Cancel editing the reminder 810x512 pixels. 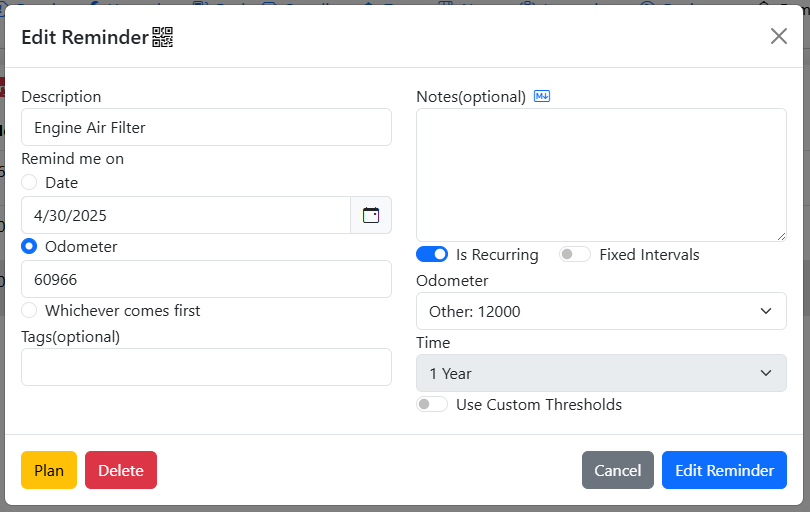[617, 470]
